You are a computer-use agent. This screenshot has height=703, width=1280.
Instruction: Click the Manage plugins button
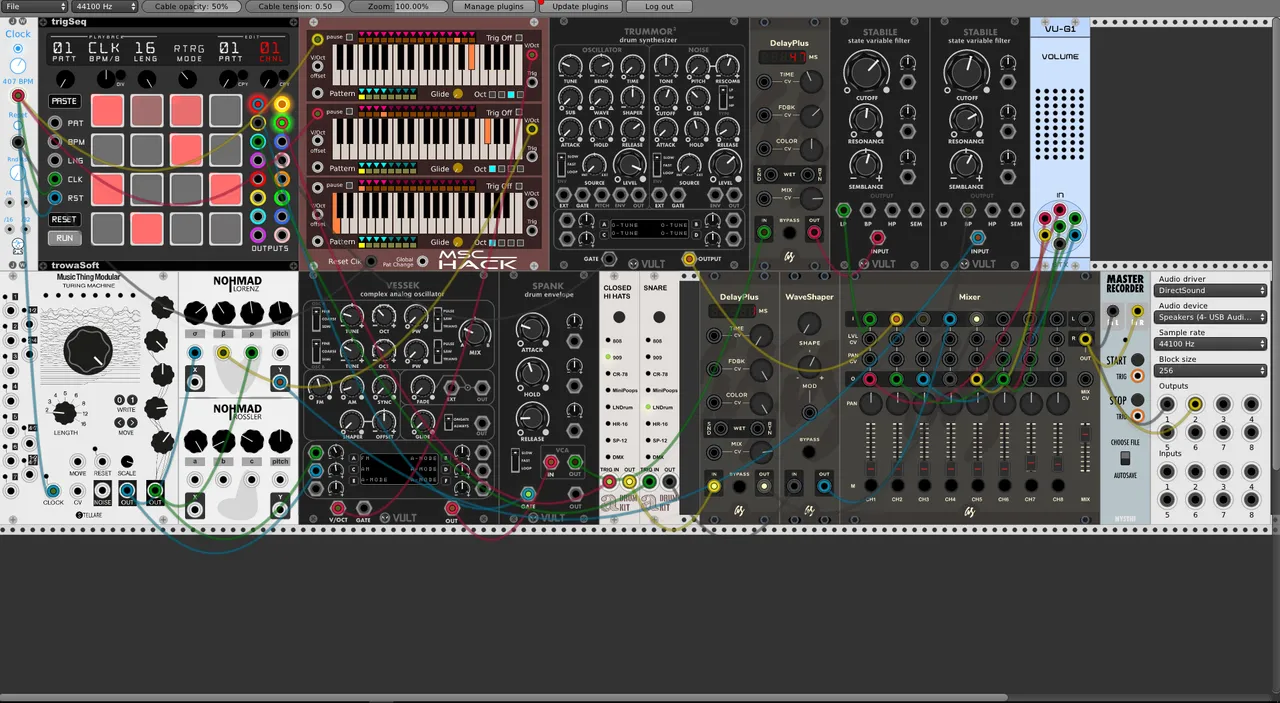tap(494, 6)
